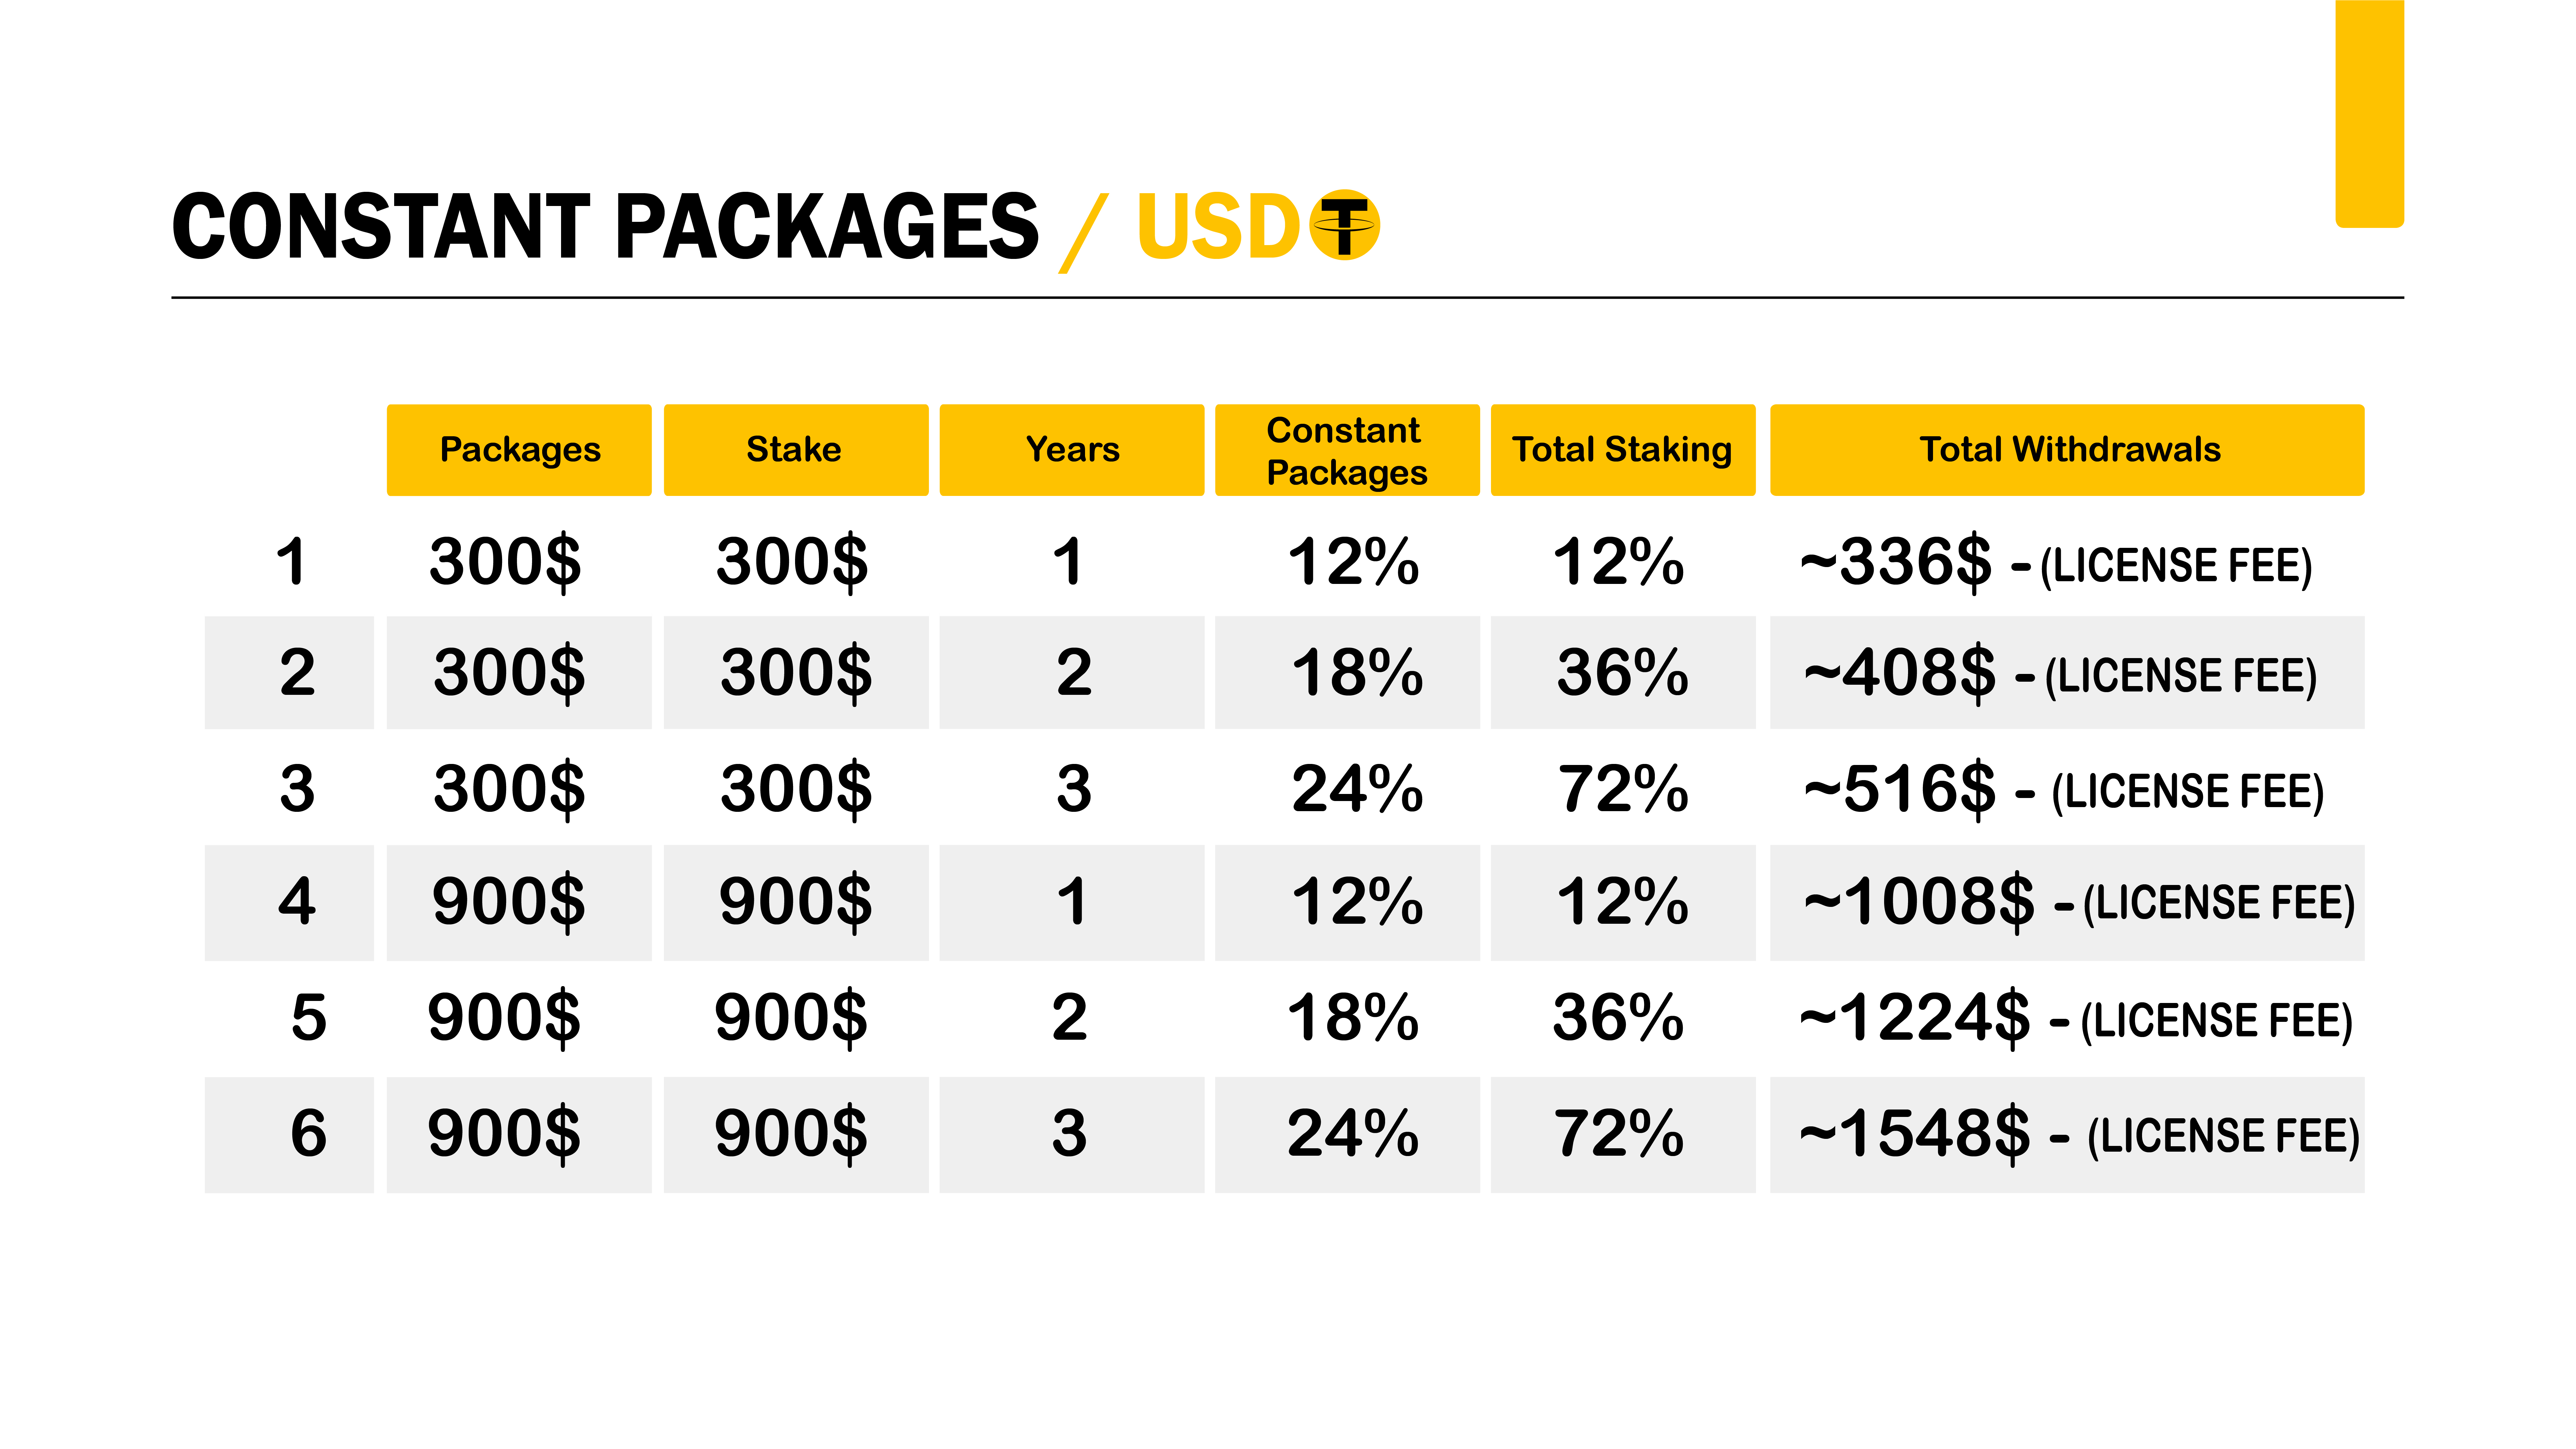Click the yellow vertical accent bar
The image size is (2576, 1449).
[2369, 113]
